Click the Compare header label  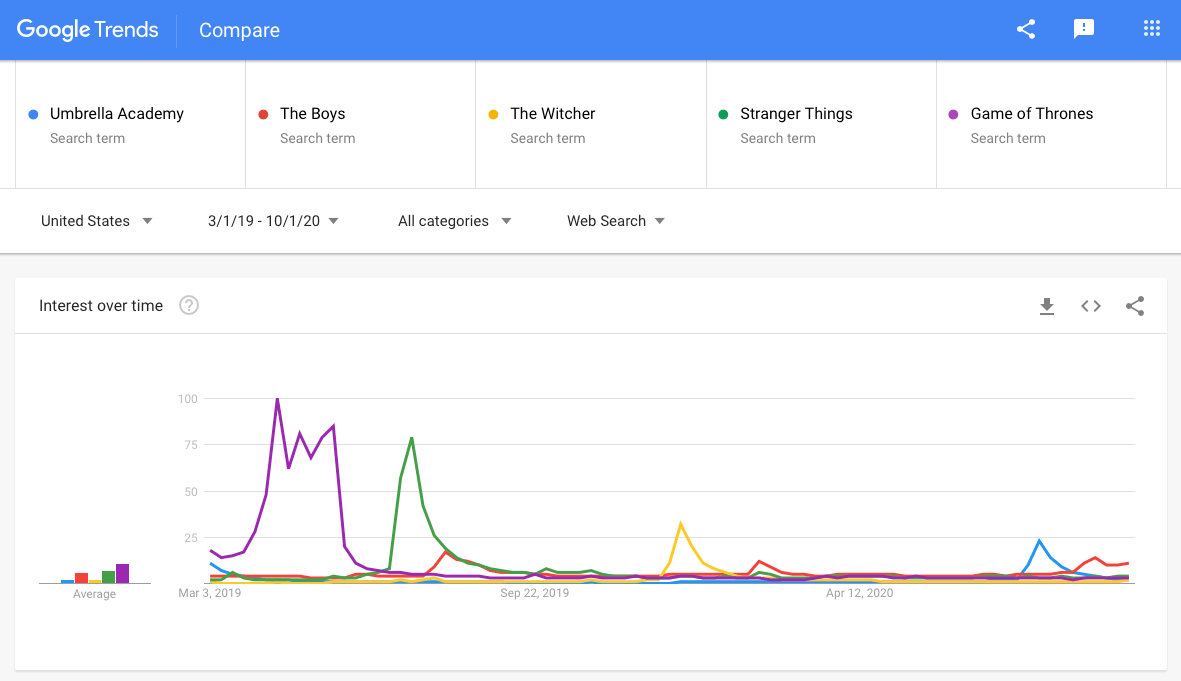click(239, 30)
